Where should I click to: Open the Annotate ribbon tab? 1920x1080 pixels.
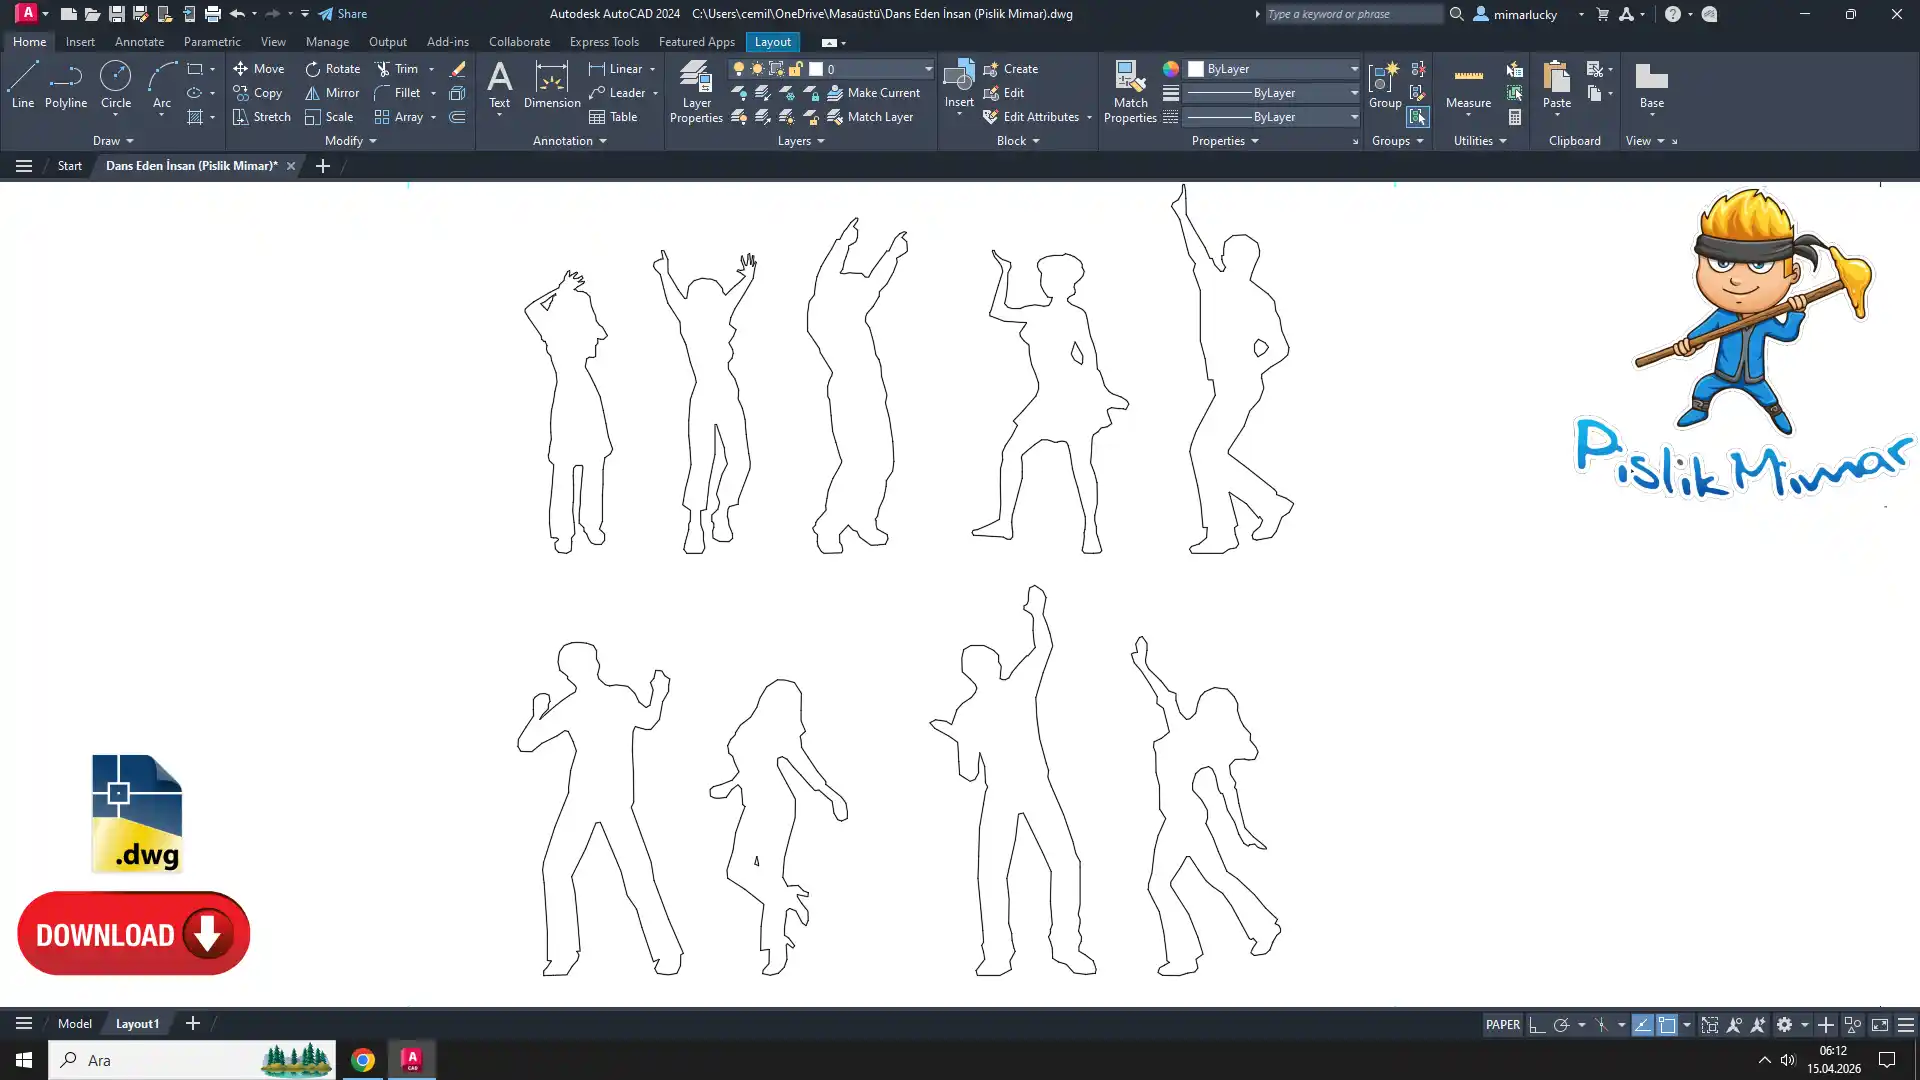coord(139,42)
